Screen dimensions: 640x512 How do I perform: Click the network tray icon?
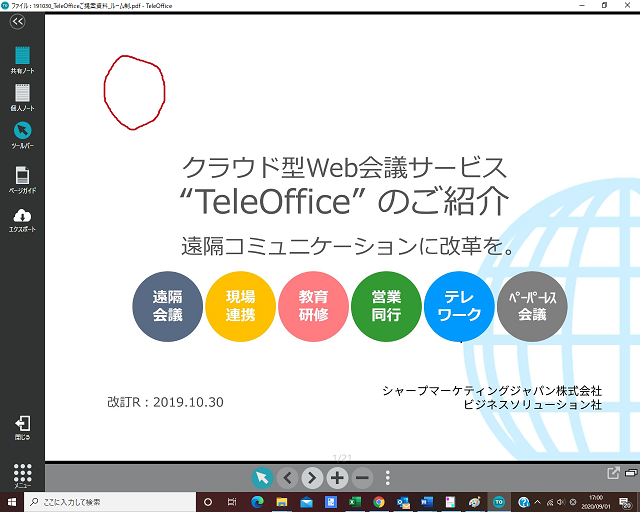point(550,502)
